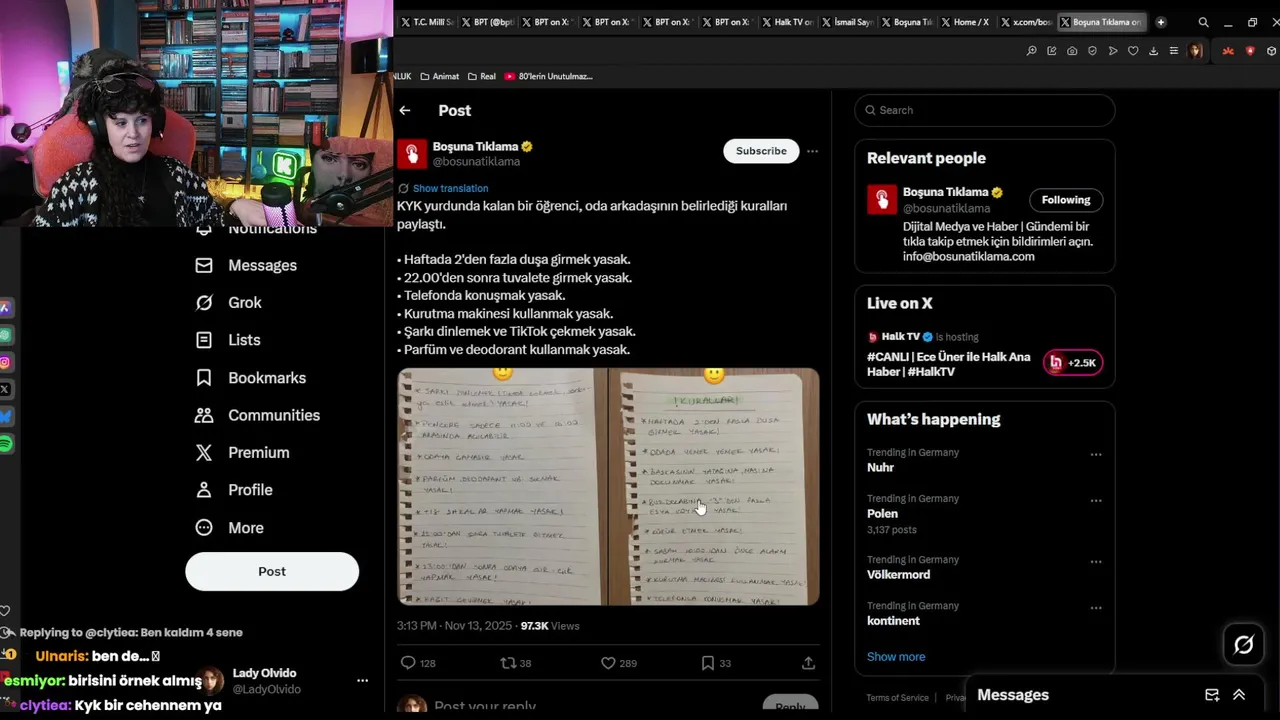Image resolution: width=1280 pixels, height=720 pixels.
Task: Click the reply icon with 128 replies
Action: [x=407, y=663]
